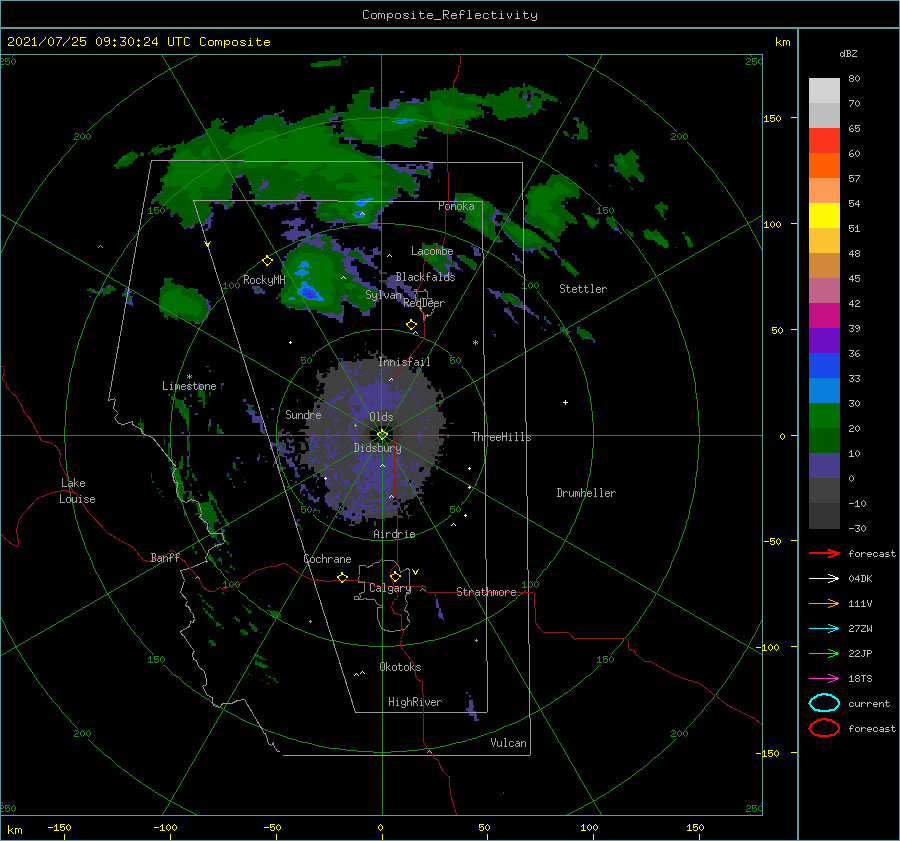Click the Airdrie label

click(394, 534)
